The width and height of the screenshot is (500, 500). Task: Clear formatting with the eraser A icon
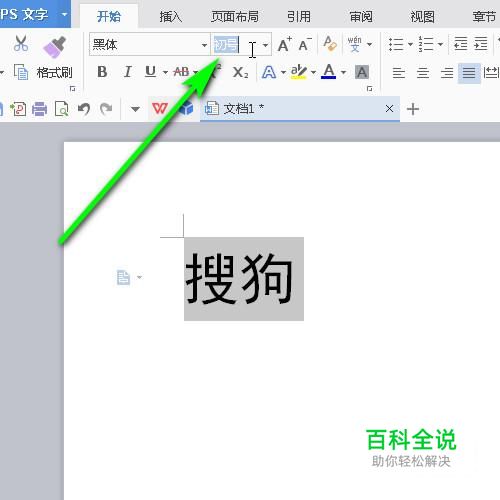click(330, 44)
